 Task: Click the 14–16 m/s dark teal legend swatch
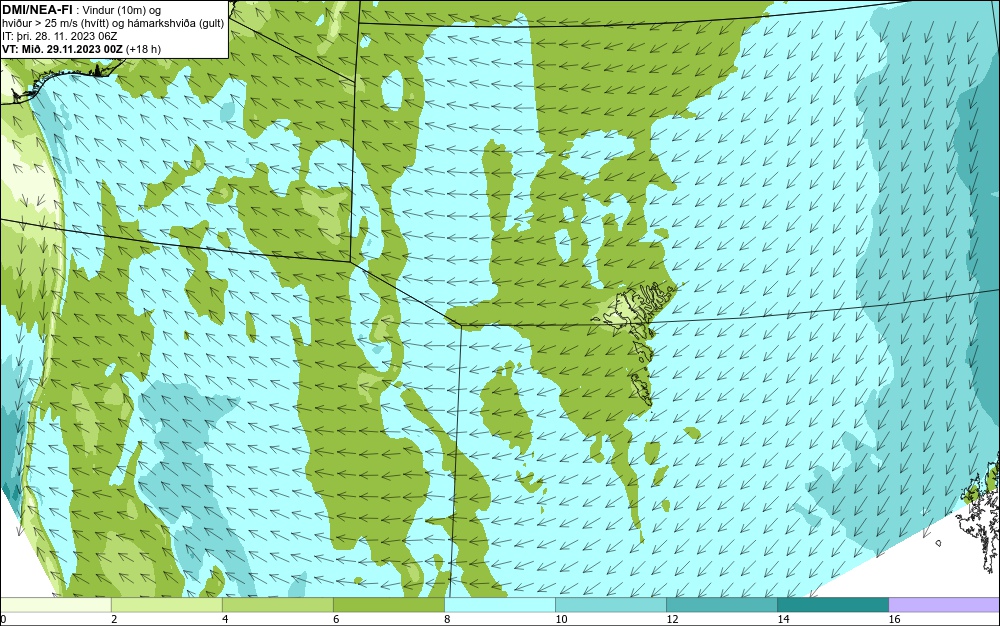832,605
